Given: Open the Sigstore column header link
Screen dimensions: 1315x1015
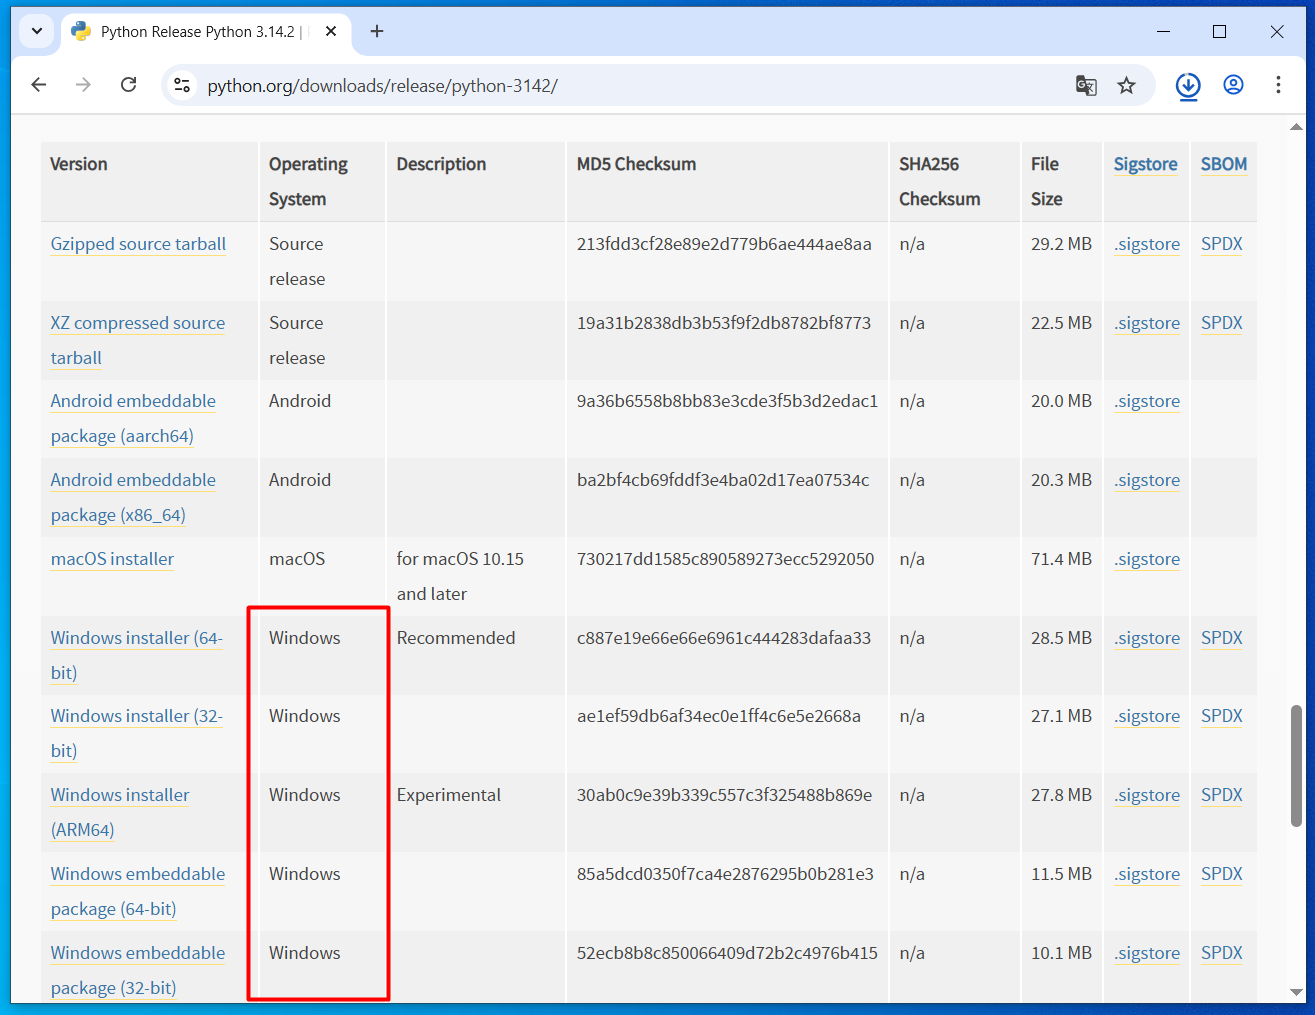Looking at the screenshot, I should coord(1145,164).
